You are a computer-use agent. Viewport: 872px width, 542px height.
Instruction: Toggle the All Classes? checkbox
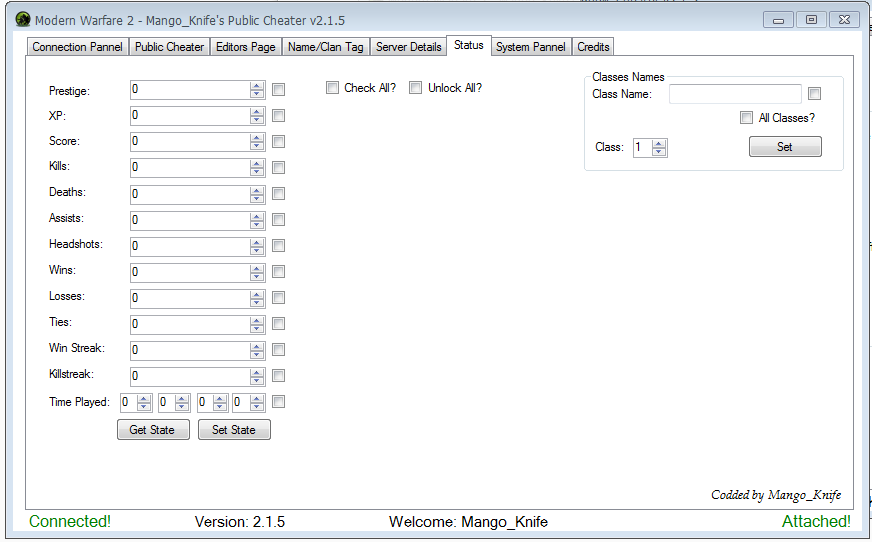click(746, 118)
